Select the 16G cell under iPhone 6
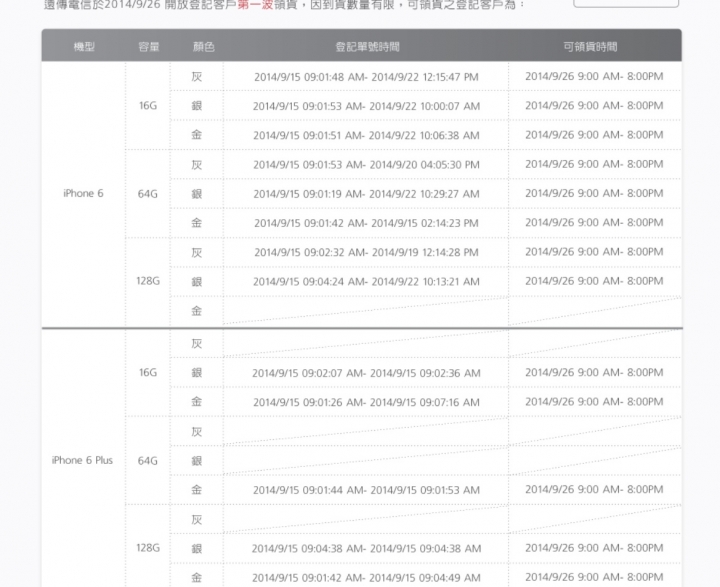Screen dimensions: 720x587 (148, 106)
